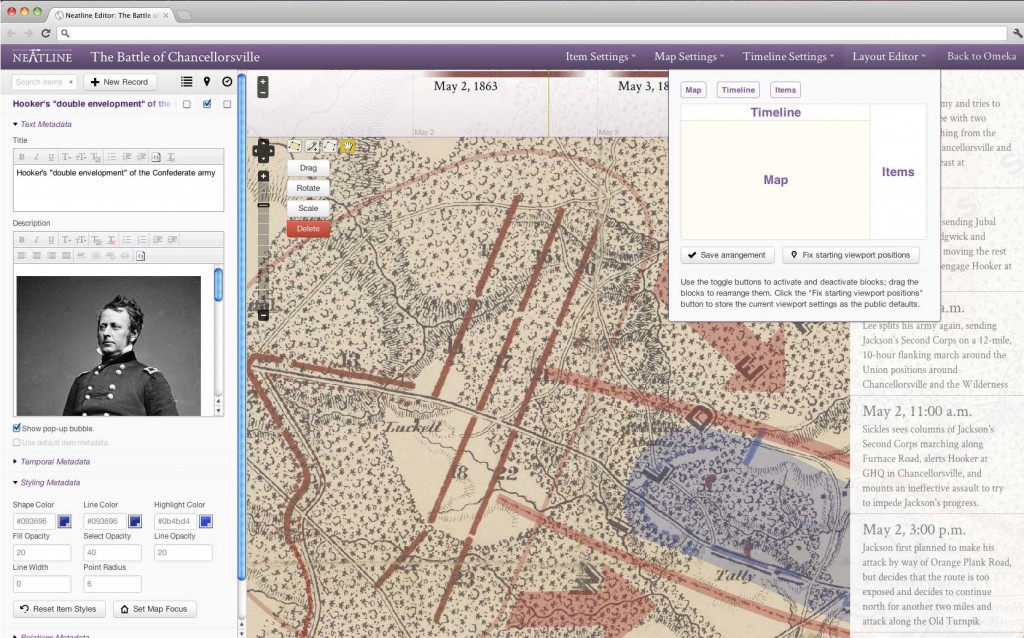Close the Layout Editor dropdown
This screenshot has width=1024, height=638.
tap(889, 57)
